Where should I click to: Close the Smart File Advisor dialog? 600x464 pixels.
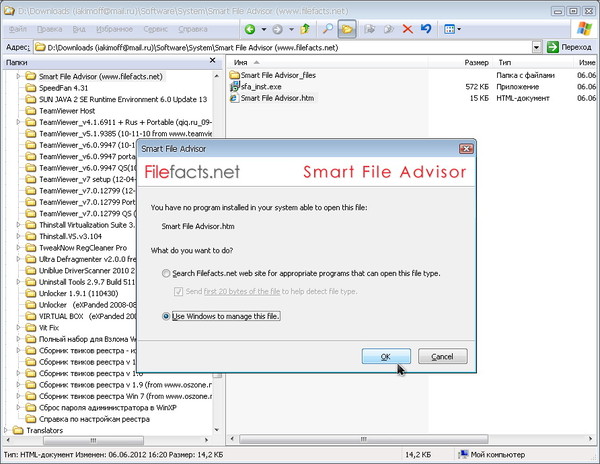(466, 149)
